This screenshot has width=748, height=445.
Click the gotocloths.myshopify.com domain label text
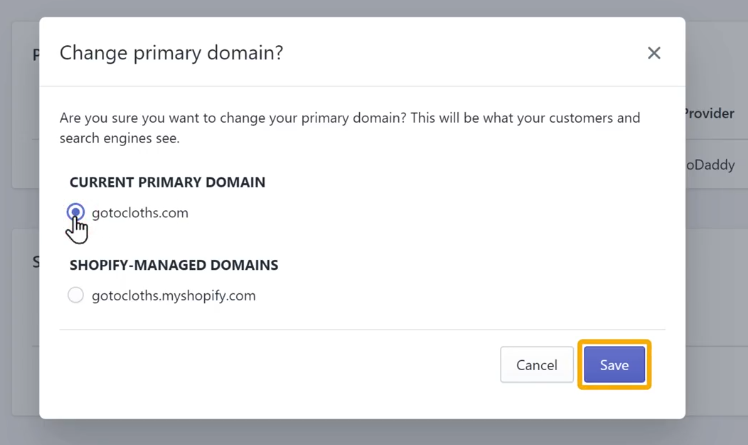pyautogui.click(x=174, y=296)
